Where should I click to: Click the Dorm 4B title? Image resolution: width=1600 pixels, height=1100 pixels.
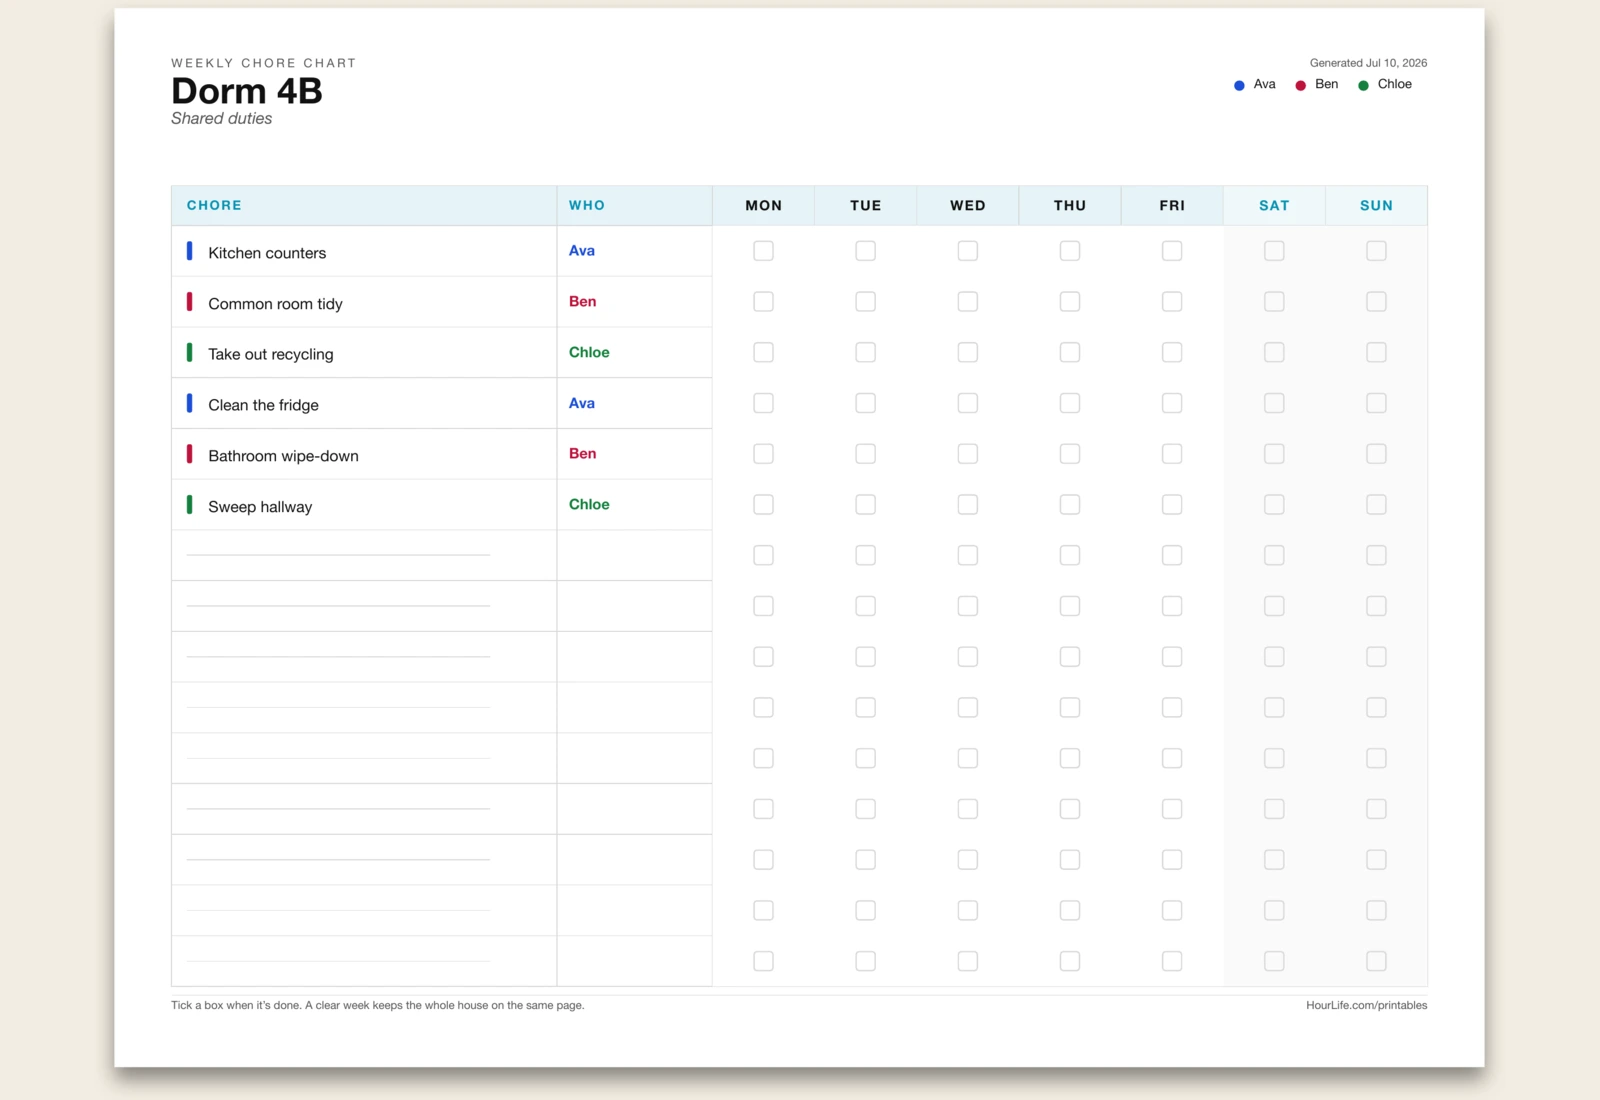pos(247,91)
